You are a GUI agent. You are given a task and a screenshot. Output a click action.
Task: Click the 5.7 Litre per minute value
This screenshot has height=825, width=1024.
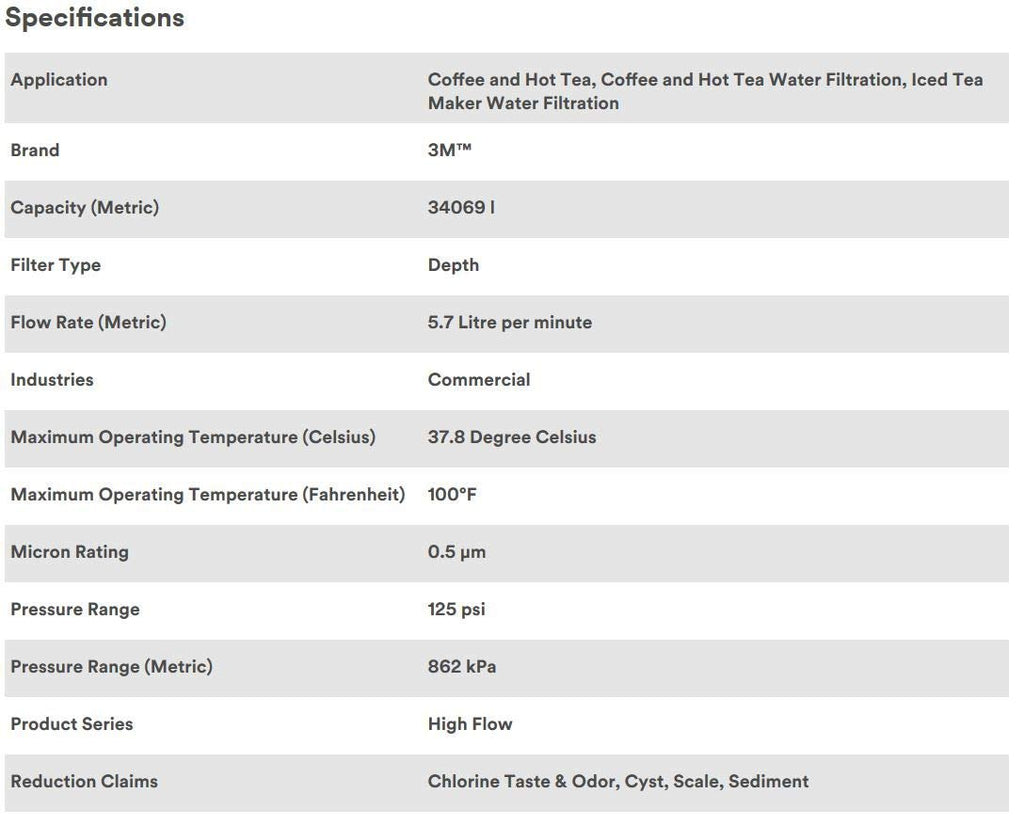(510, 323)
